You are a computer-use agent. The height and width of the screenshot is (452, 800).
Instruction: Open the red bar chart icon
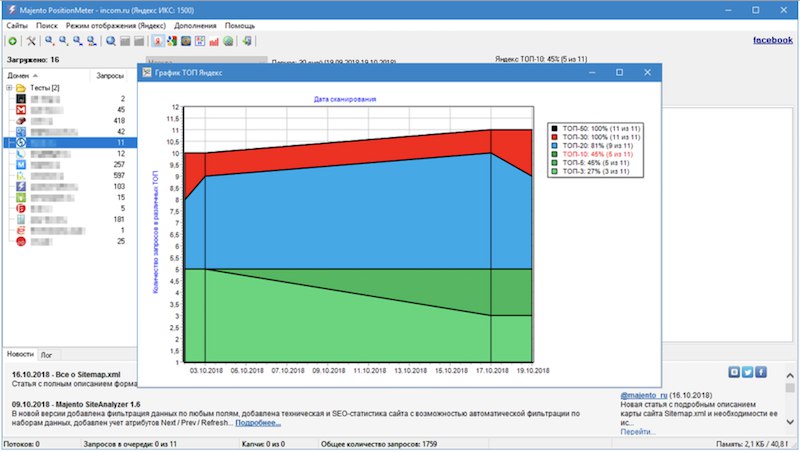pyautogui.click(x=214, y=41)
